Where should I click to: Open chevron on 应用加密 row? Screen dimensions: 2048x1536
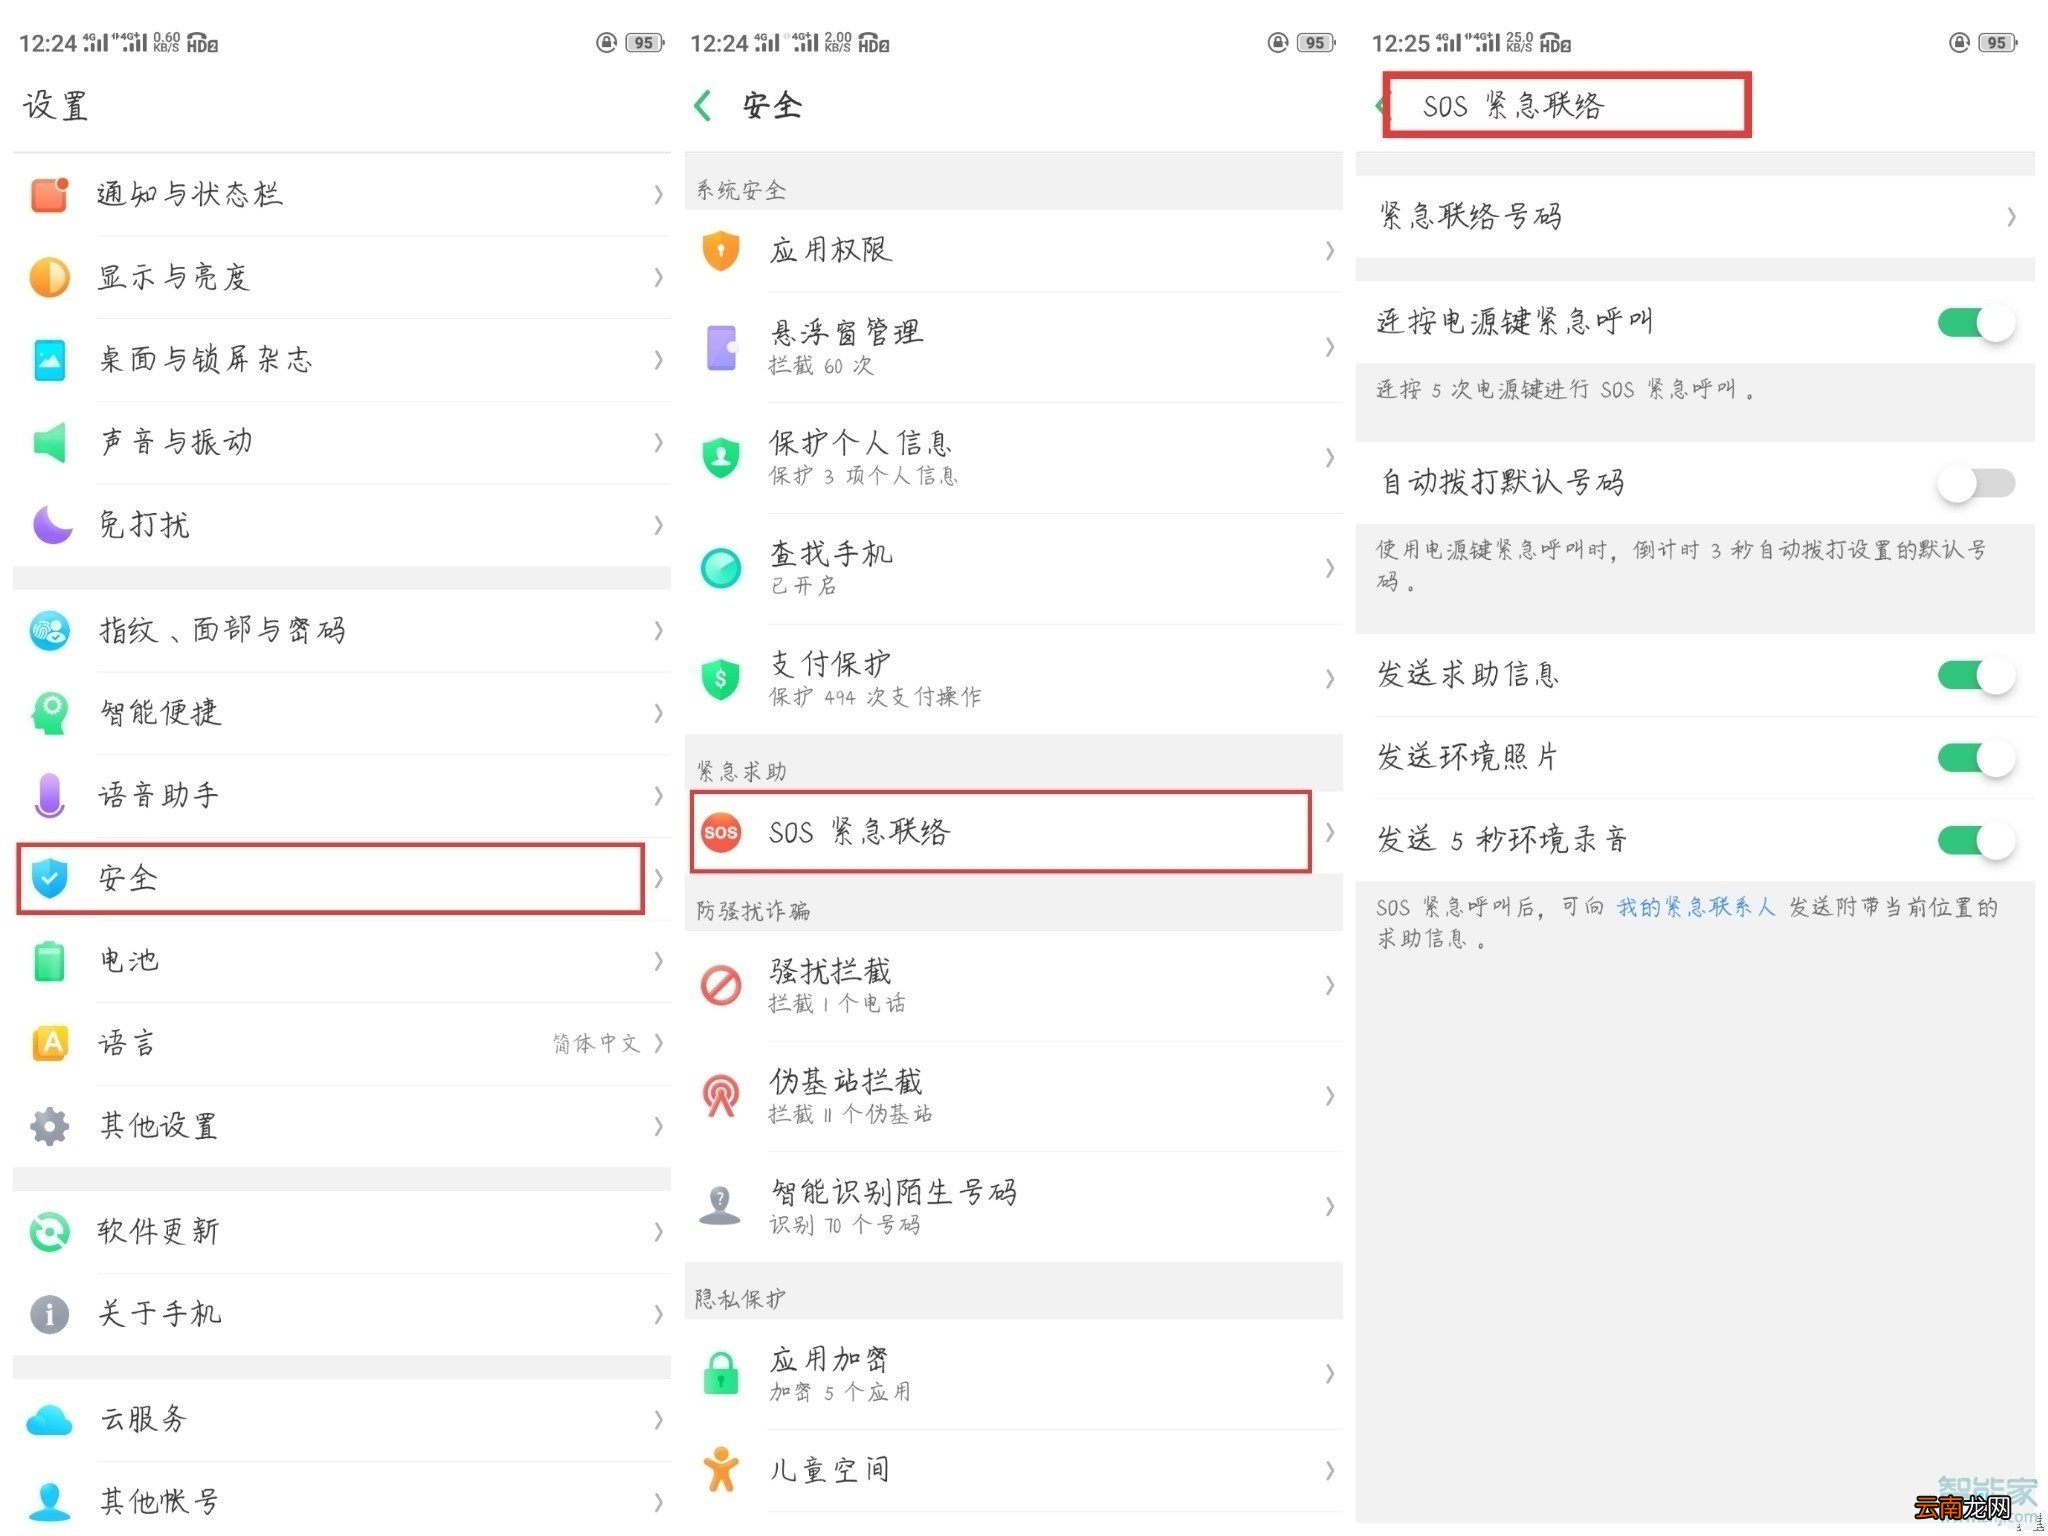coord(1329,1373)
